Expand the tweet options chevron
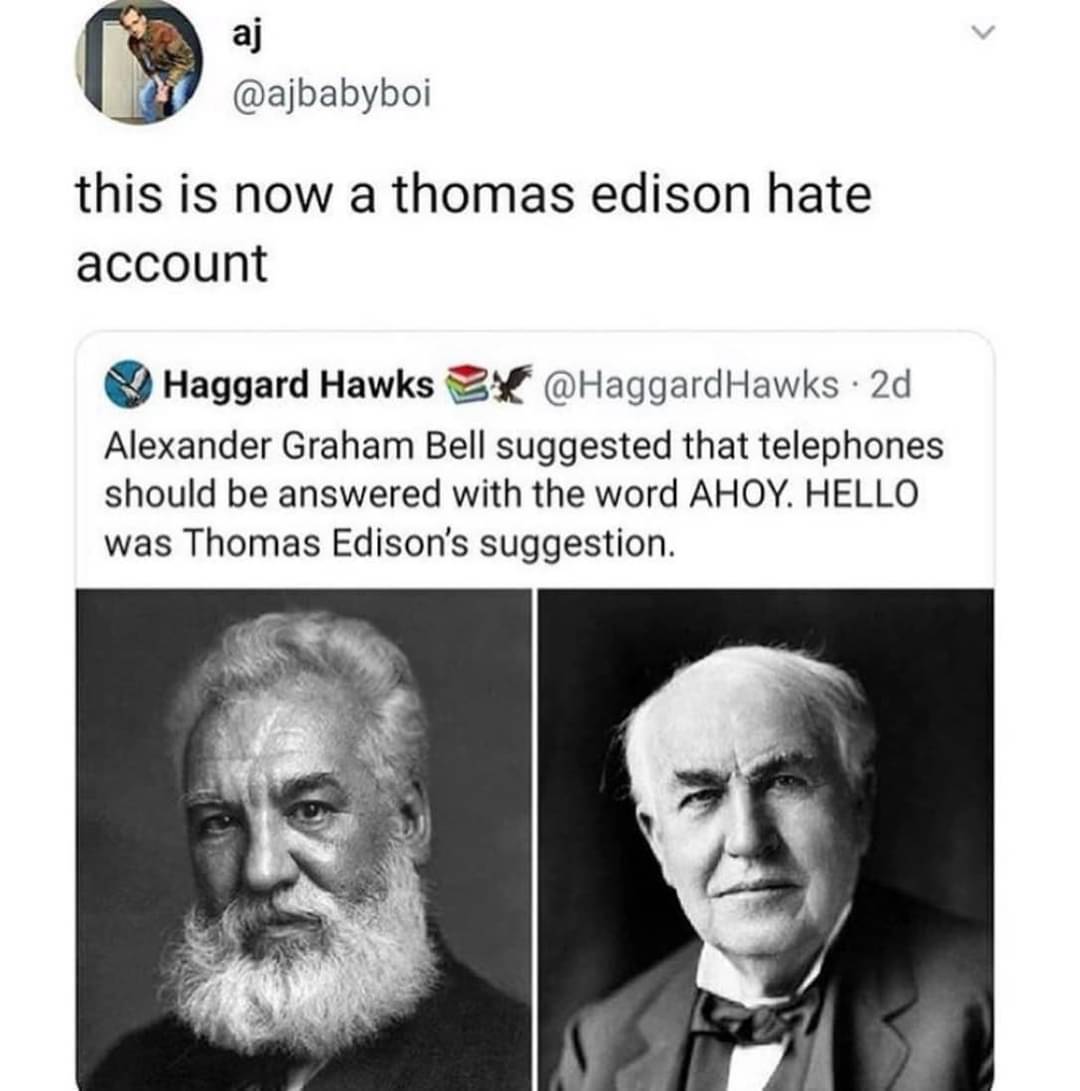 point(983,33)
